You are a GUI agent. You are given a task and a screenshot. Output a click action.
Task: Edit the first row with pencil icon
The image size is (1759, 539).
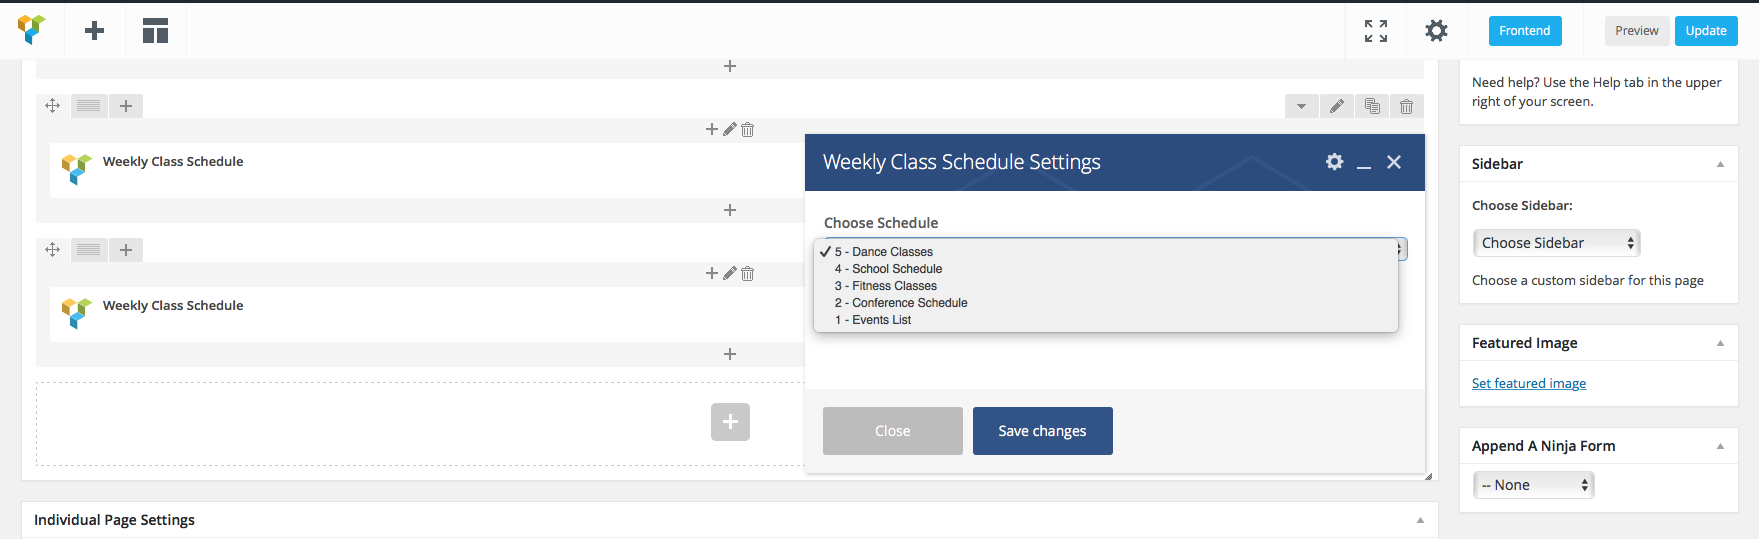(1337, 106)
